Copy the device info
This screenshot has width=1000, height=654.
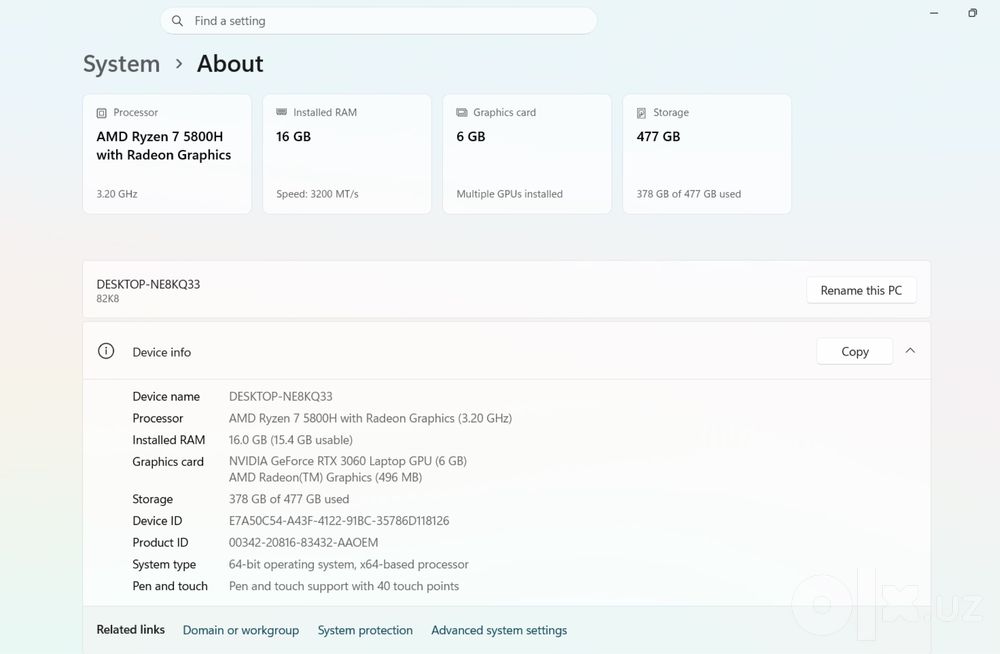tap(855, 352)
